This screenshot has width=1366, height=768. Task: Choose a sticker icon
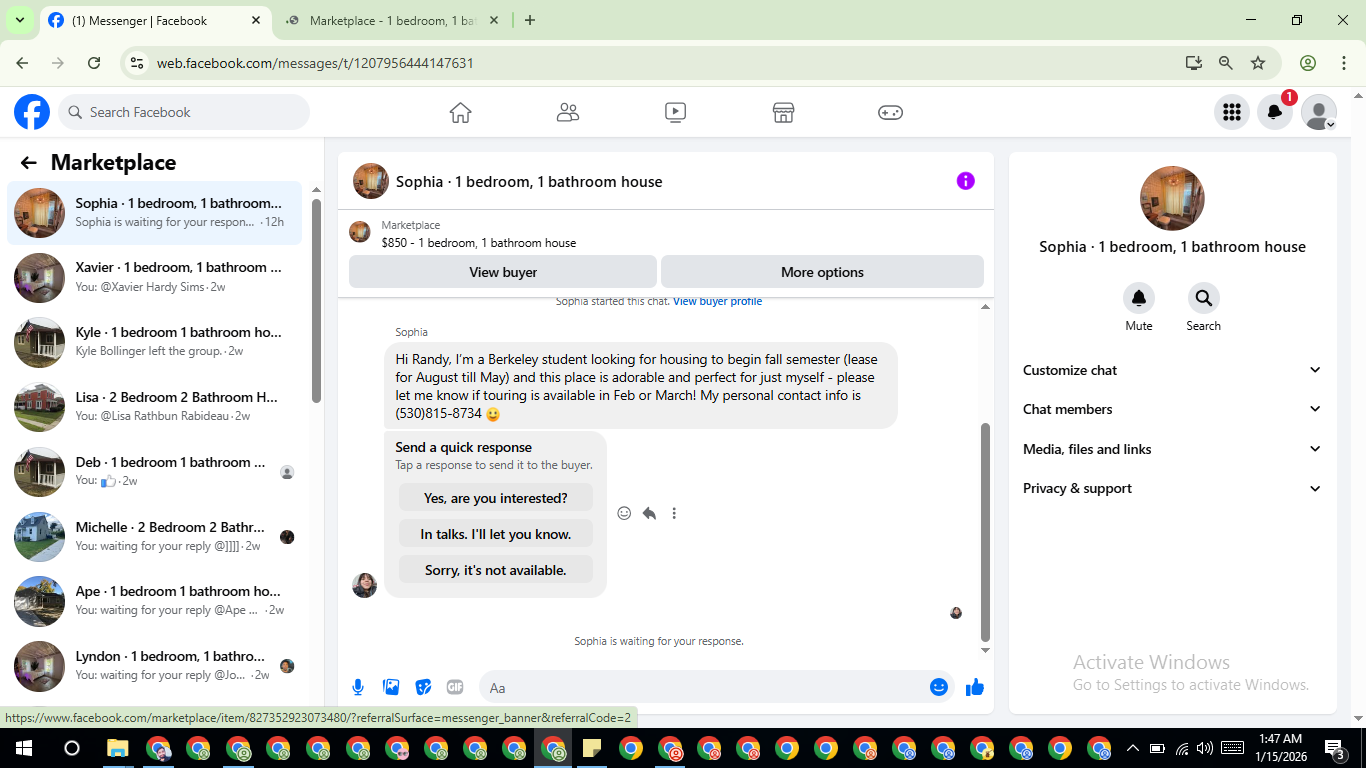(423, 687)
